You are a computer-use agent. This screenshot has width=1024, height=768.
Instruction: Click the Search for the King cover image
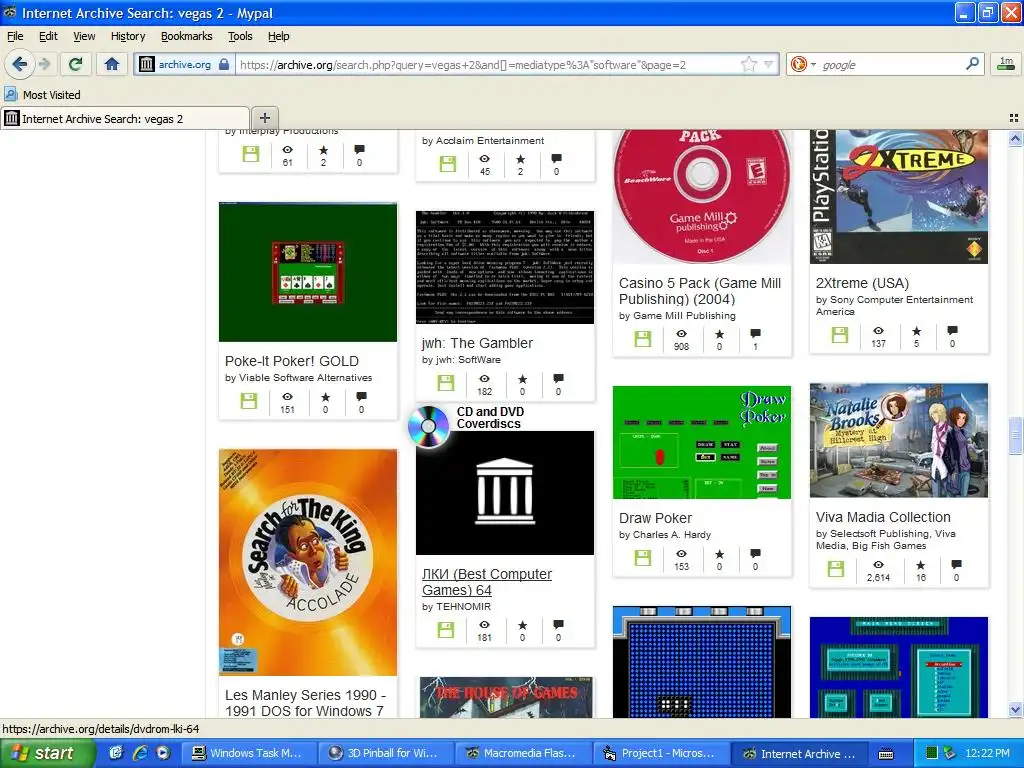point(308,562)
